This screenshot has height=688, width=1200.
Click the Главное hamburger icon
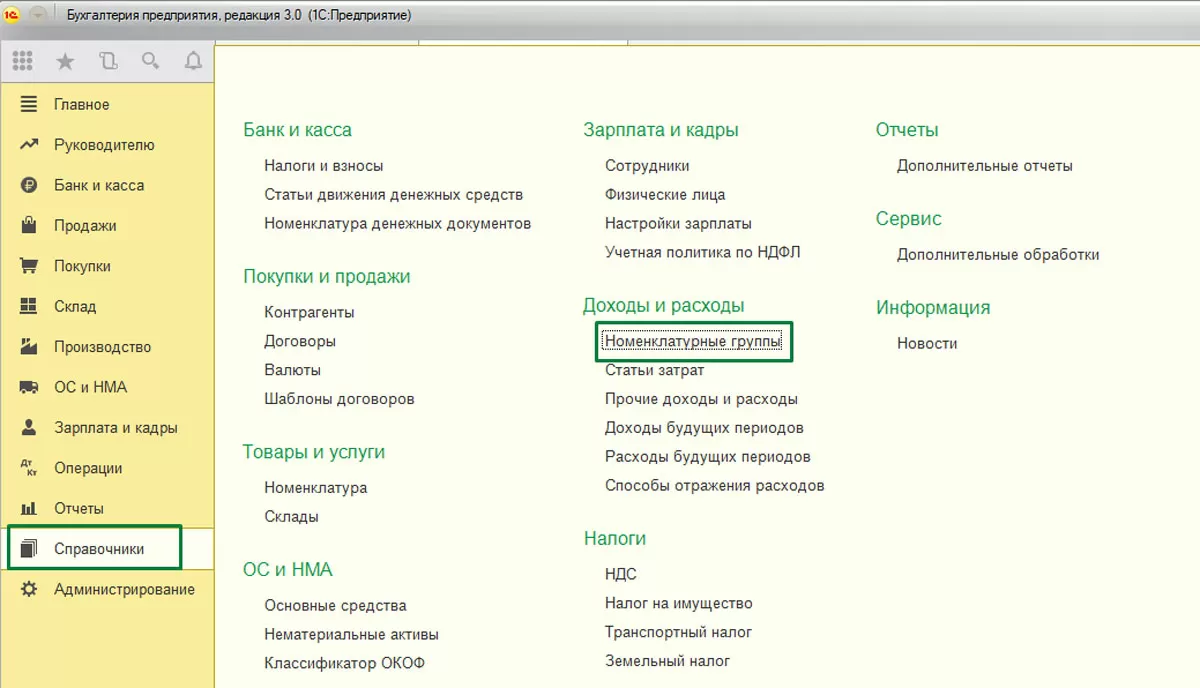29,104
